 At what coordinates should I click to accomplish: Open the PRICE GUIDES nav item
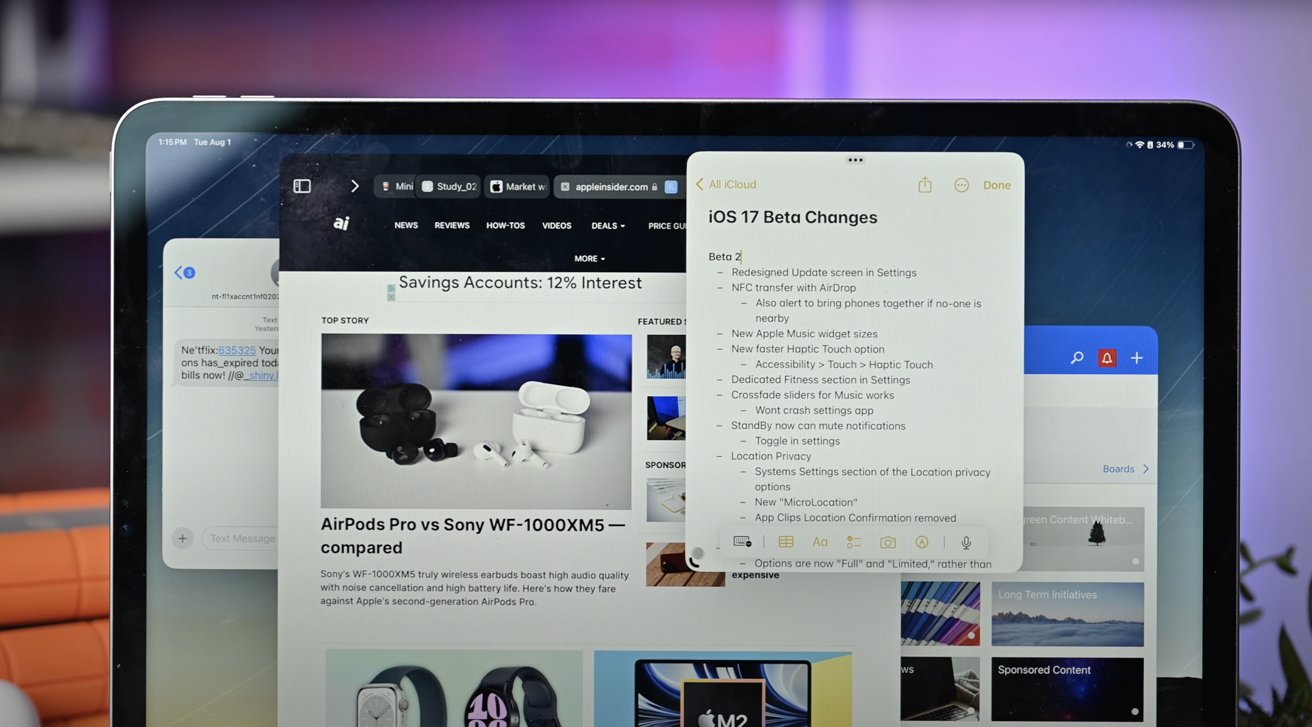(x=667, y=226)
